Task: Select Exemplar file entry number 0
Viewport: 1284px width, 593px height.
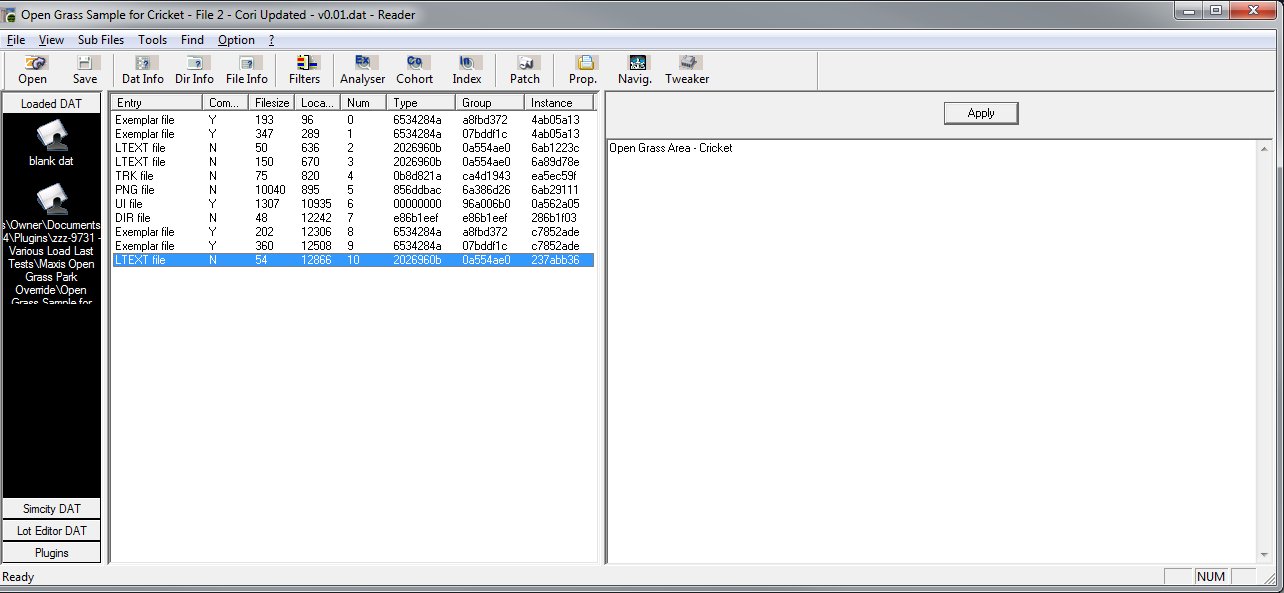Action: point(353,120)
